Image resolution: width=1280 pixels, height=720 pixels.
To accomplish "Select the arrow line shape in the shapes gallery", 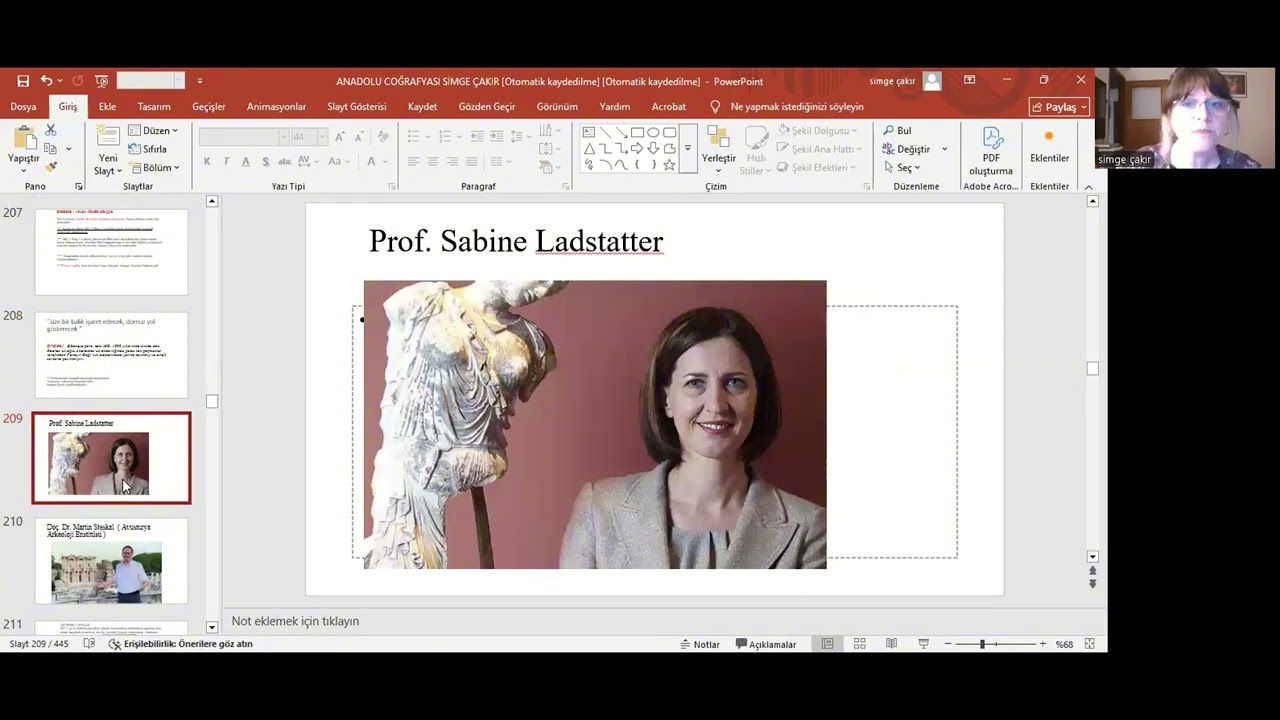I will click(x=621, y=132).
